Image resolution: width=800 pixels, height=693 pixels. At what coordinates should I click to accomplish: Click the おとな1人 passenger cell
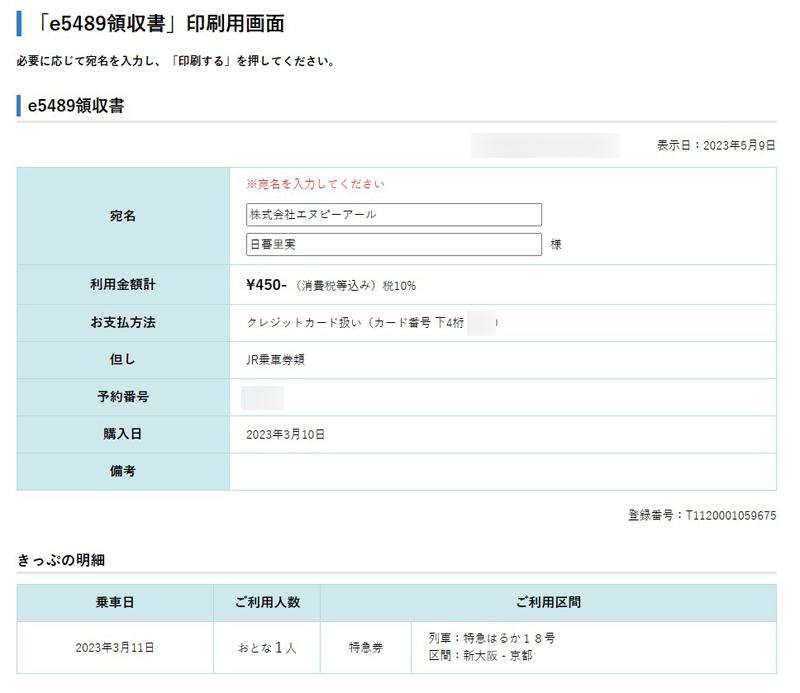click(x=267, y=648)
